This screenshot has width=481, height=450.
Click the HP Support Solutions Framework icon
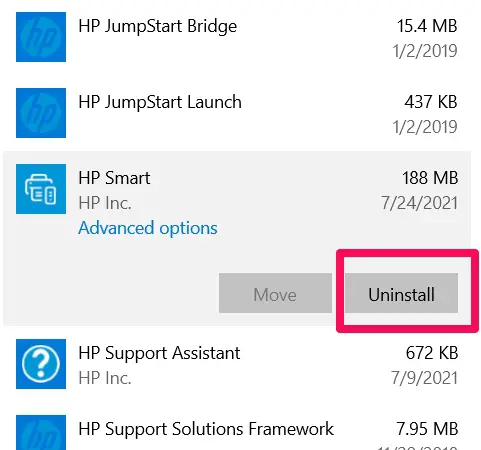41,432
